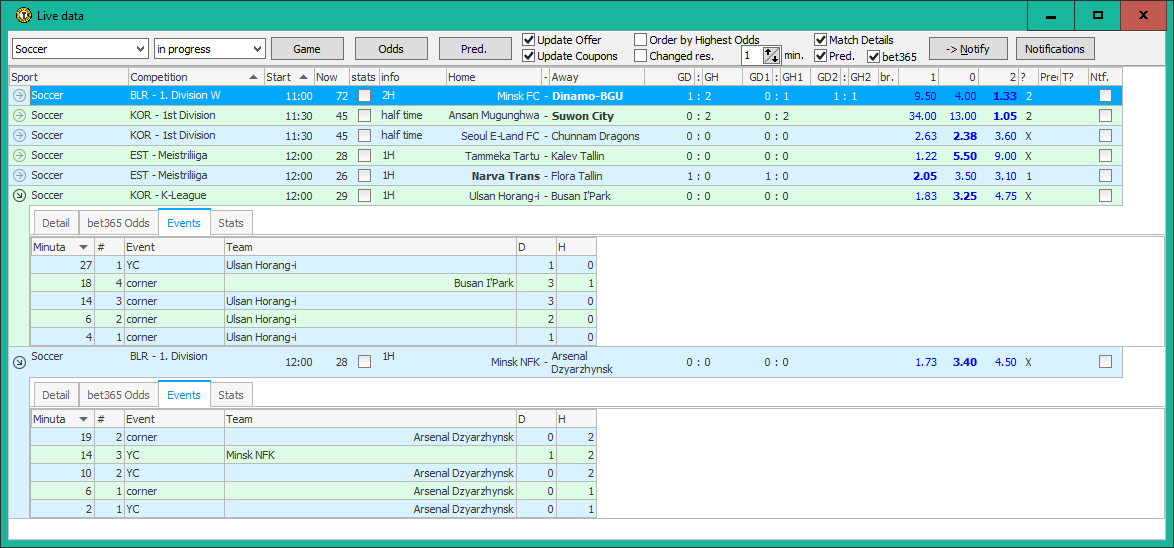Click the Tammeka Tartu row arrow icon

(x=19, y=156)
